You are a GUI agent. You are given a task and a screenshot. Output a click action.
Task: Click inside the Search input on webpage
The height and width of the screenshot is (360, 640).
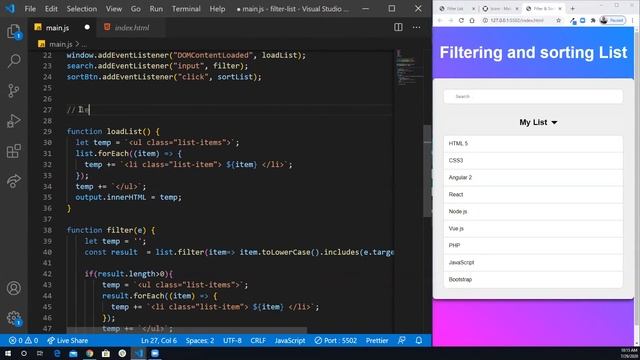coord(533,97)
